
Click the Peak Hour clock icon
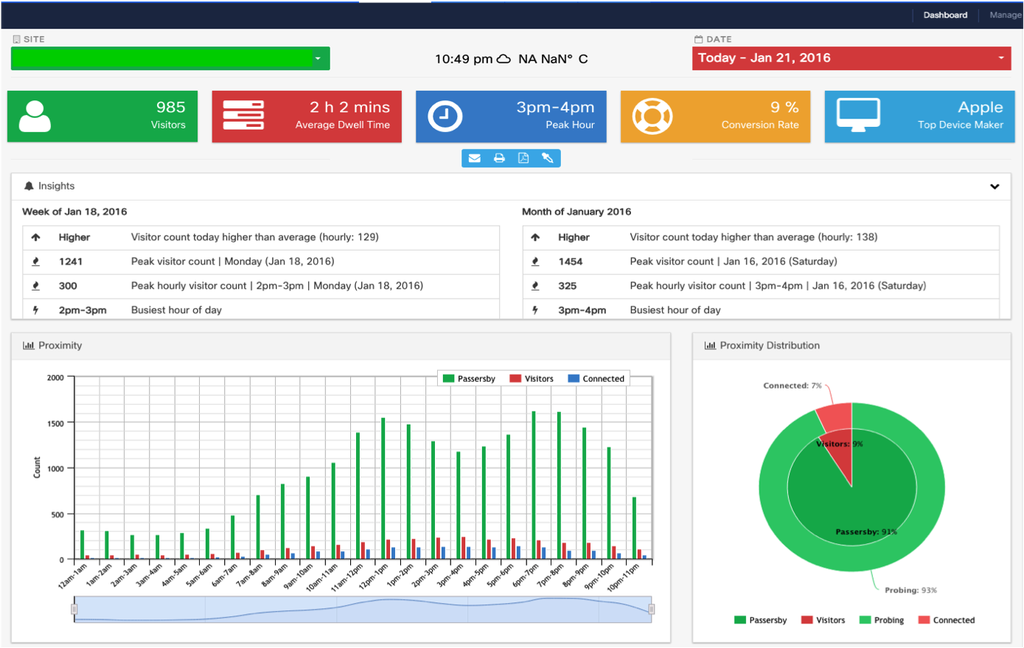(x=444, y=116)
